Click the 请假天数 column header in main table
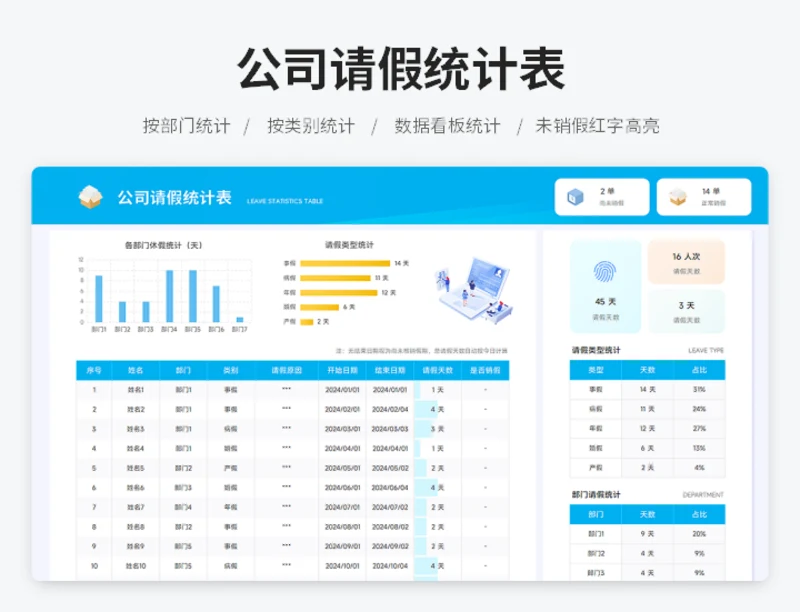Screen dimensions: 800x612 tap(438, 370)
